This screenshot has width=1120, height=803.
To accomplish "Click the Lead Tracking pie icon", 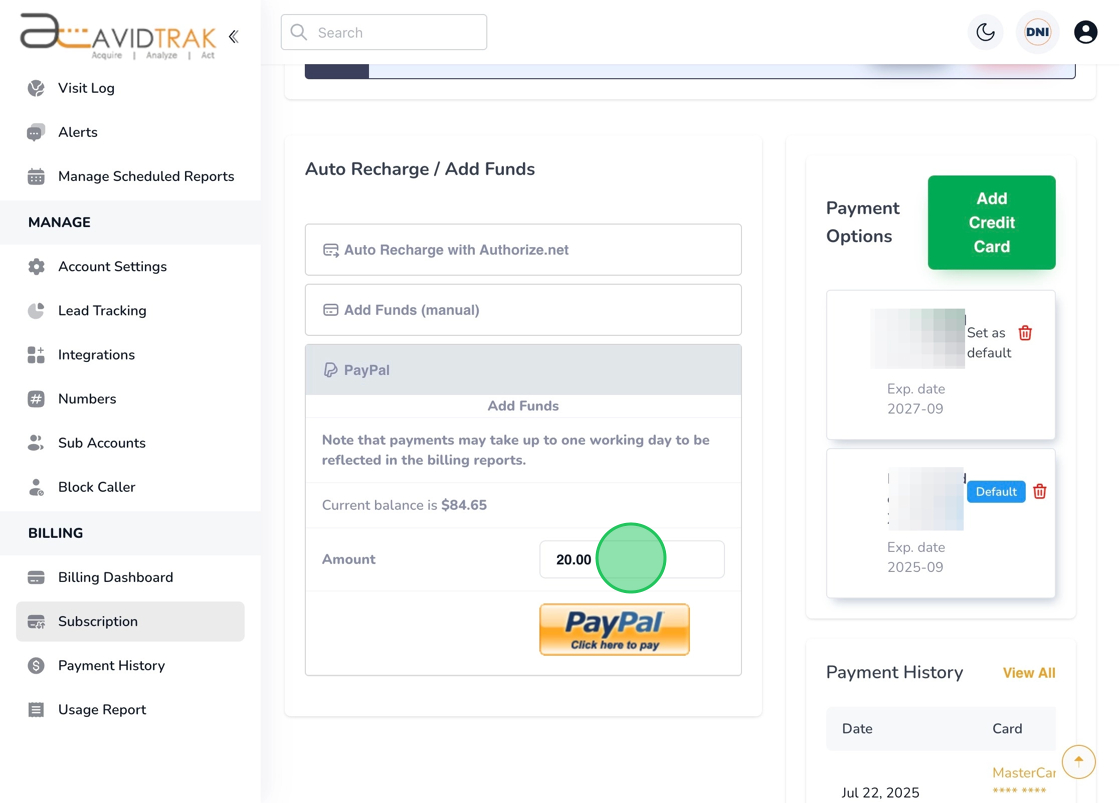I will (36, 311).
